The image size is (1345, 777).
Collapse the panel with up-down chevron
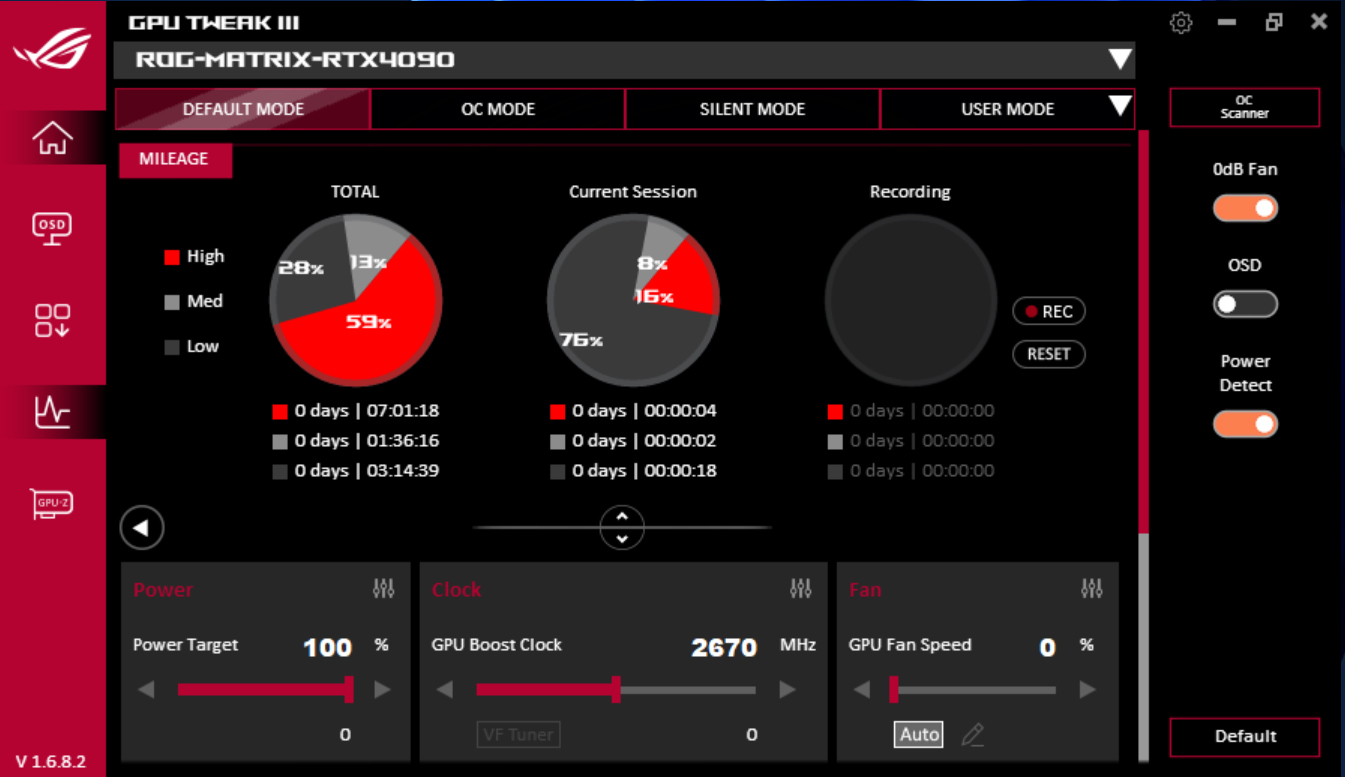click(x=622, y=527)
